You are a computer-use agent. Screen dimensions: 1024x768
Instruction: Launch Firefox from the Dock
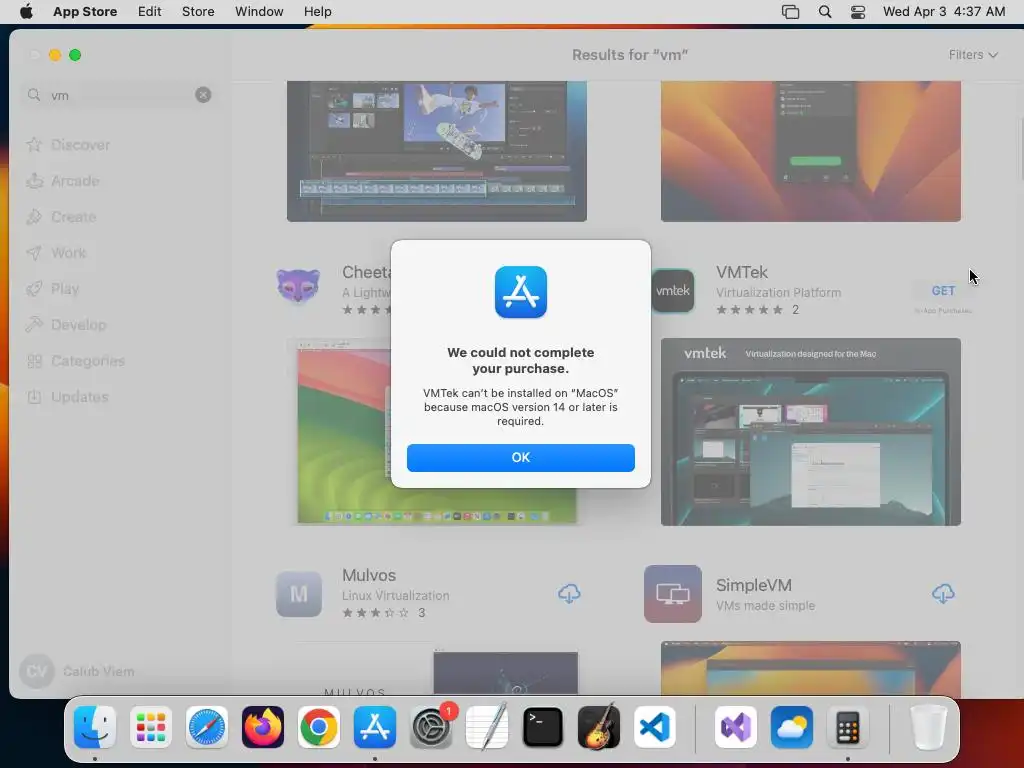coord(263,727)
